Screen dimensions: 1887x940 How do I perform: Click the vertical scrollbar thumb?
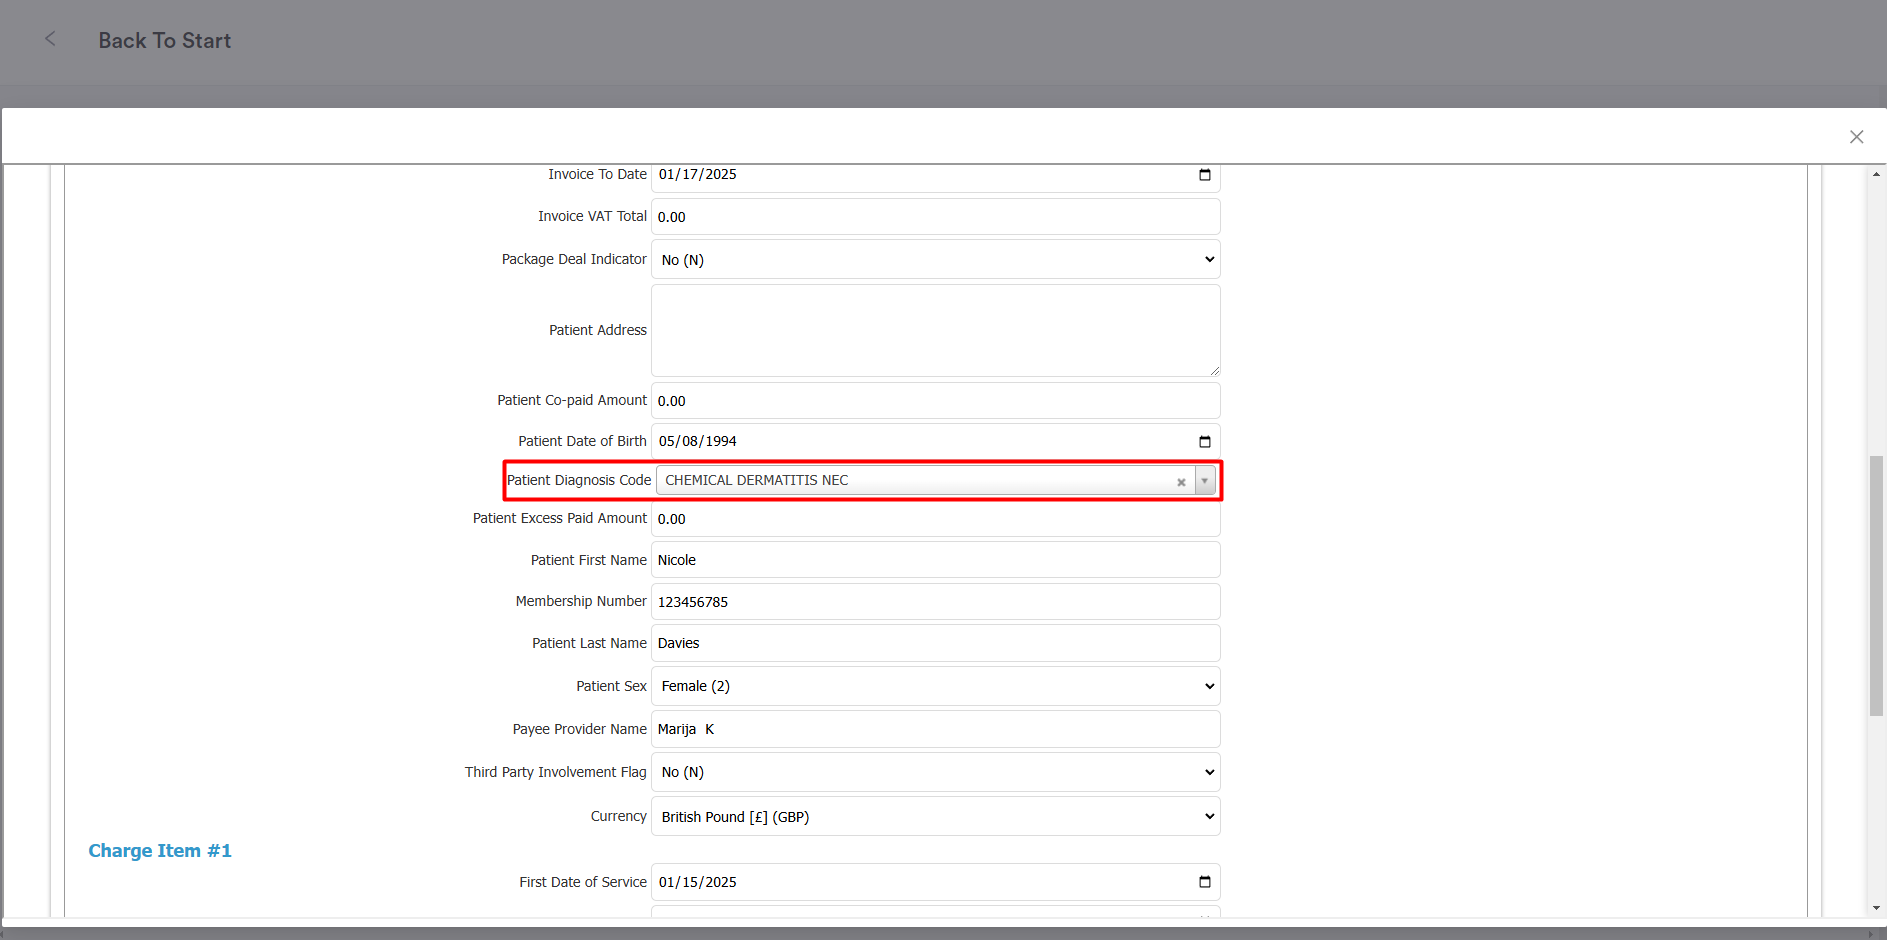[1876, 586]
